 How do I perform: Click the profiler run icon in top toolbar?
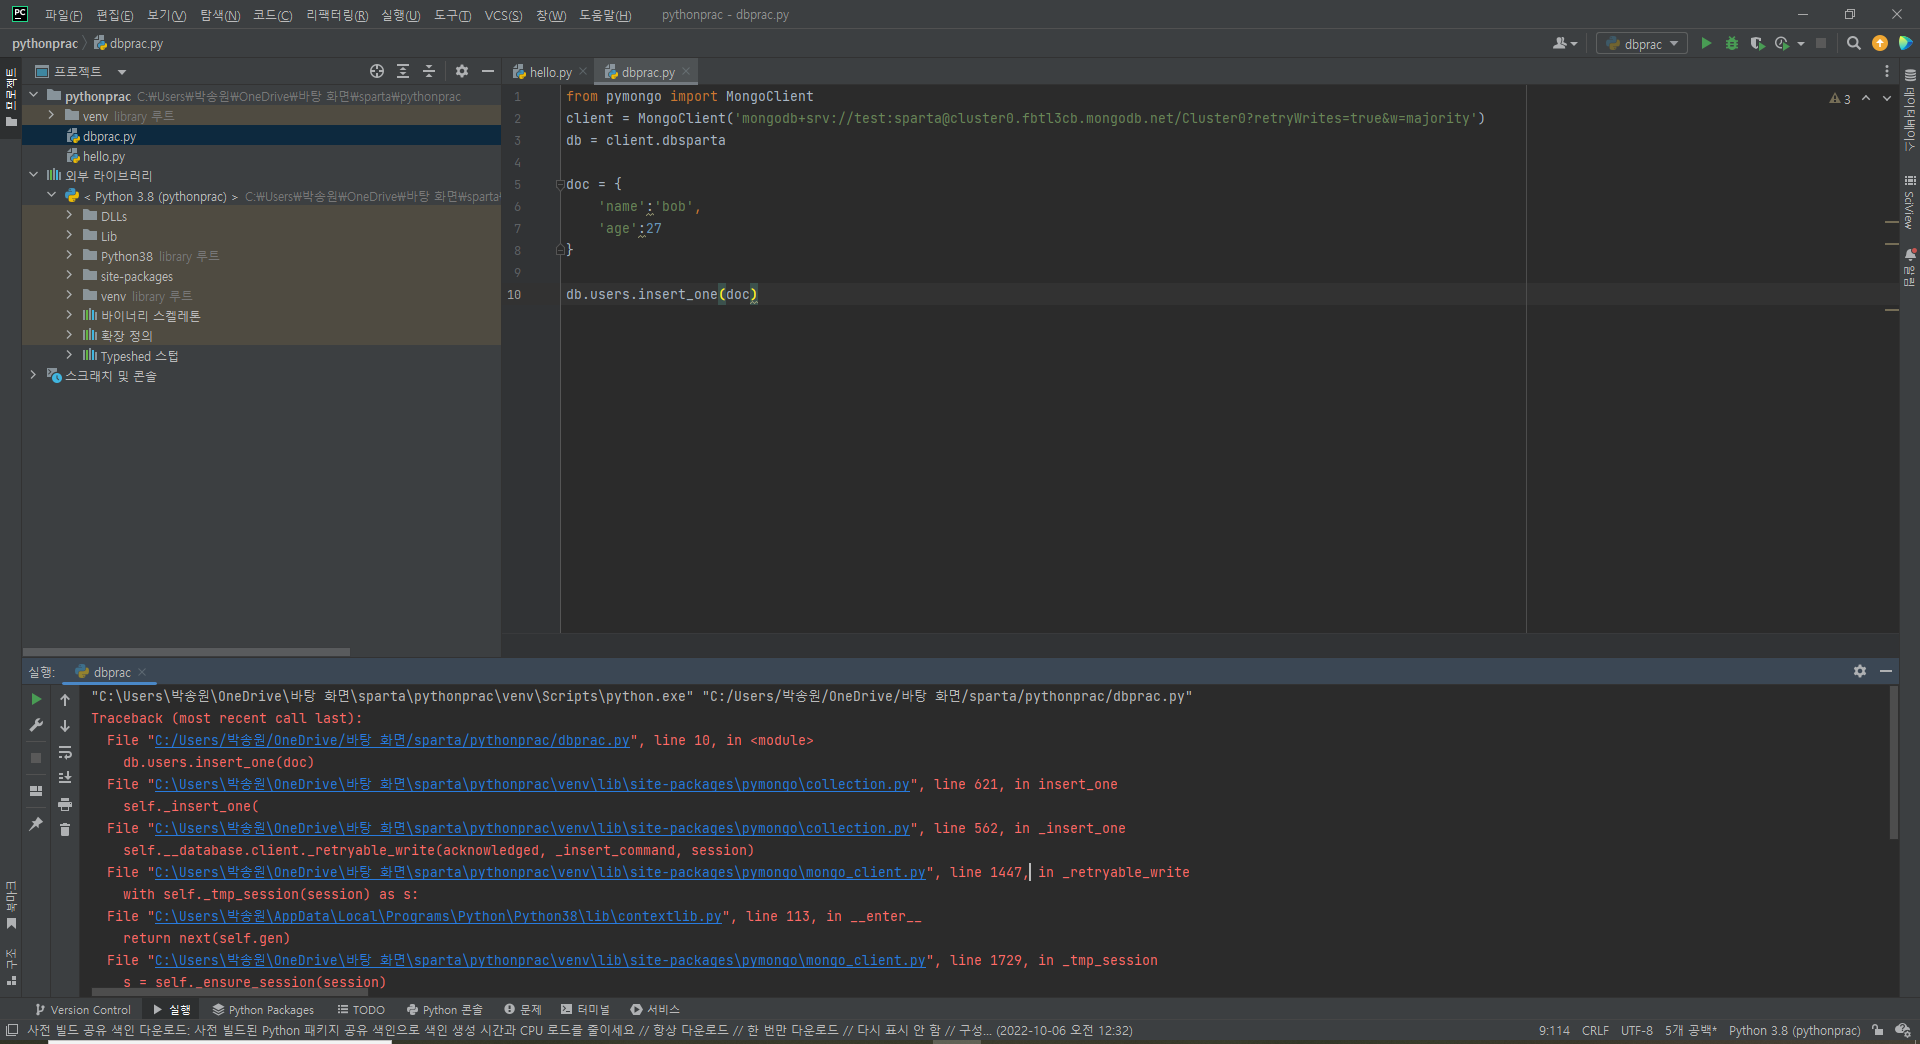1782,43
